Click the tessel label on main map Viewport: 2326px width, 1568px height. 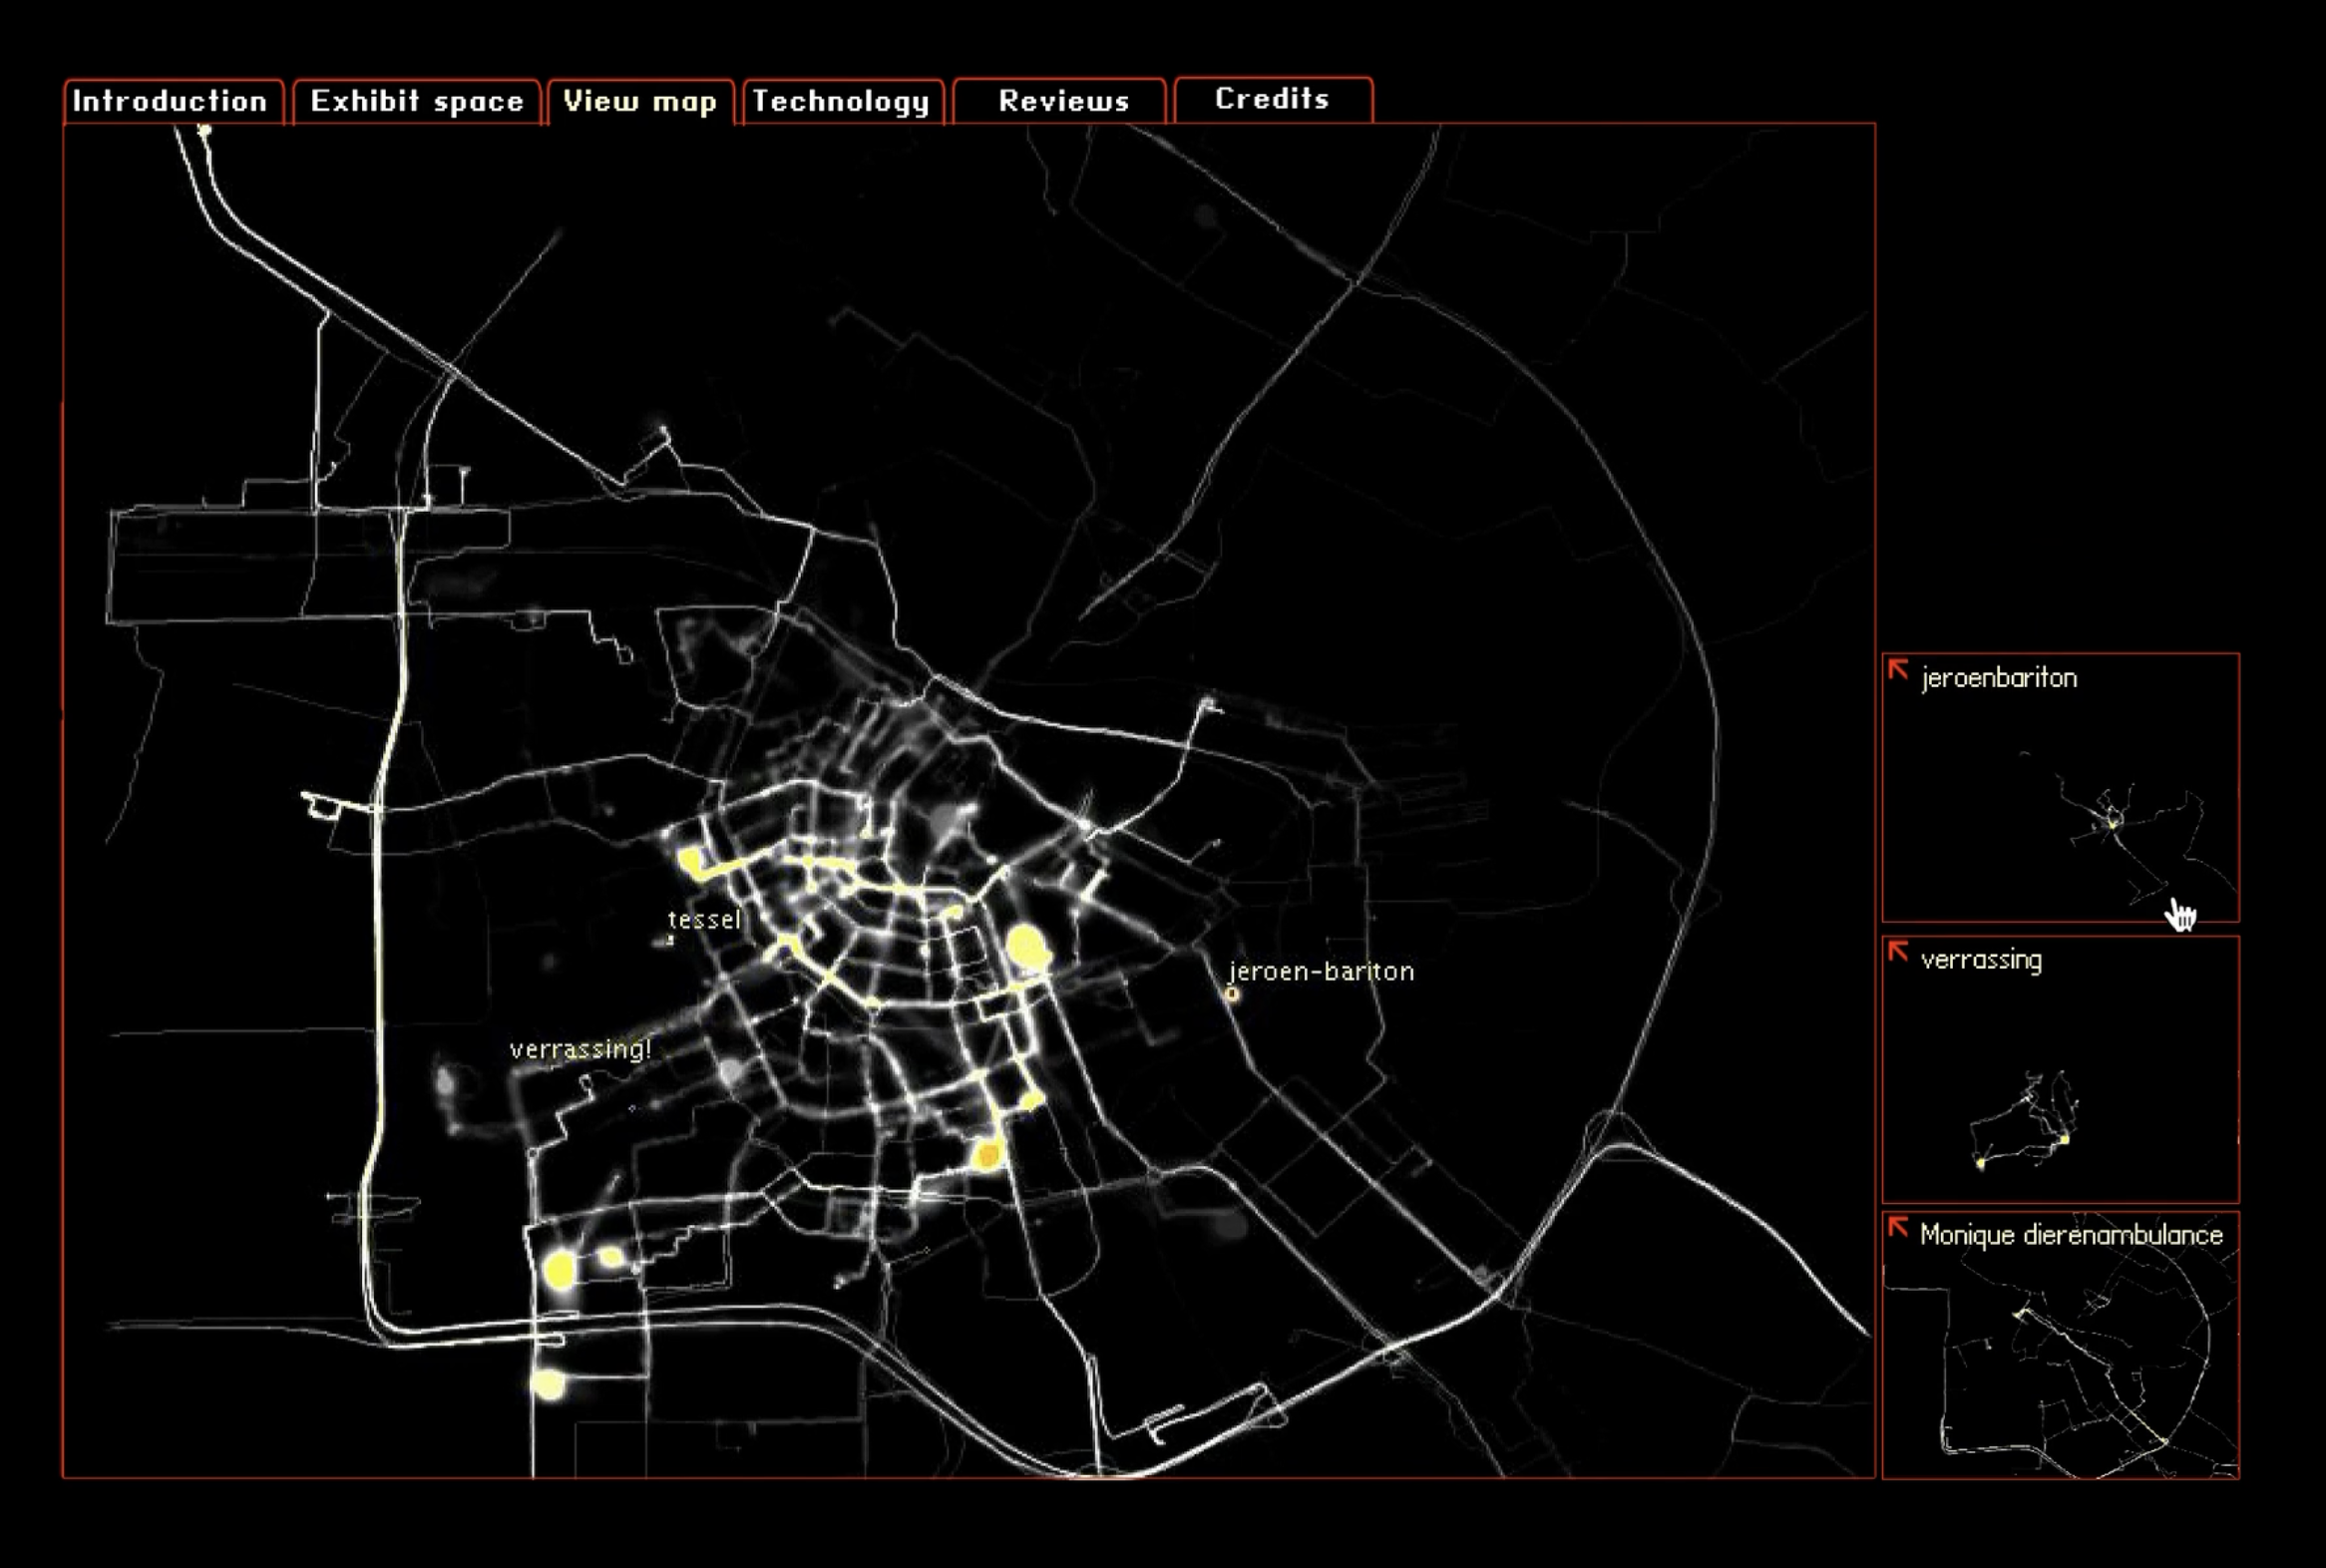coord(705,920)
